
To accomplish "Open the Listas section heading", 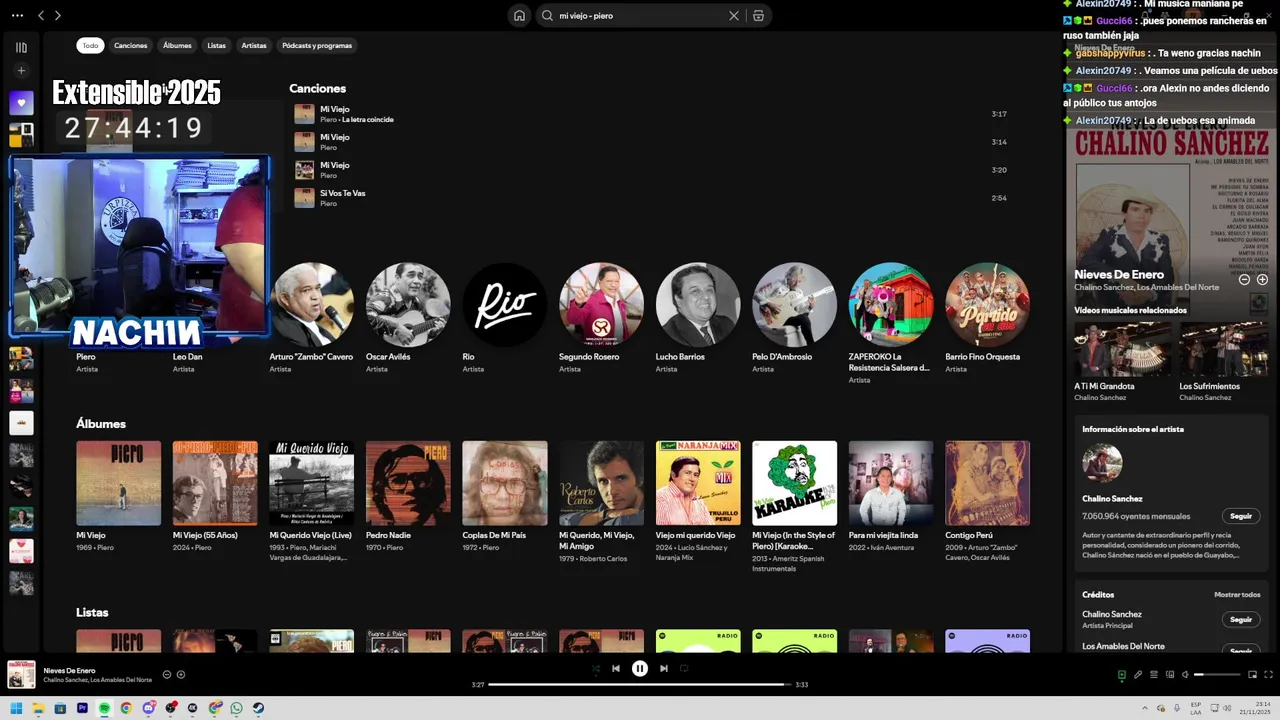I will 92,612.
